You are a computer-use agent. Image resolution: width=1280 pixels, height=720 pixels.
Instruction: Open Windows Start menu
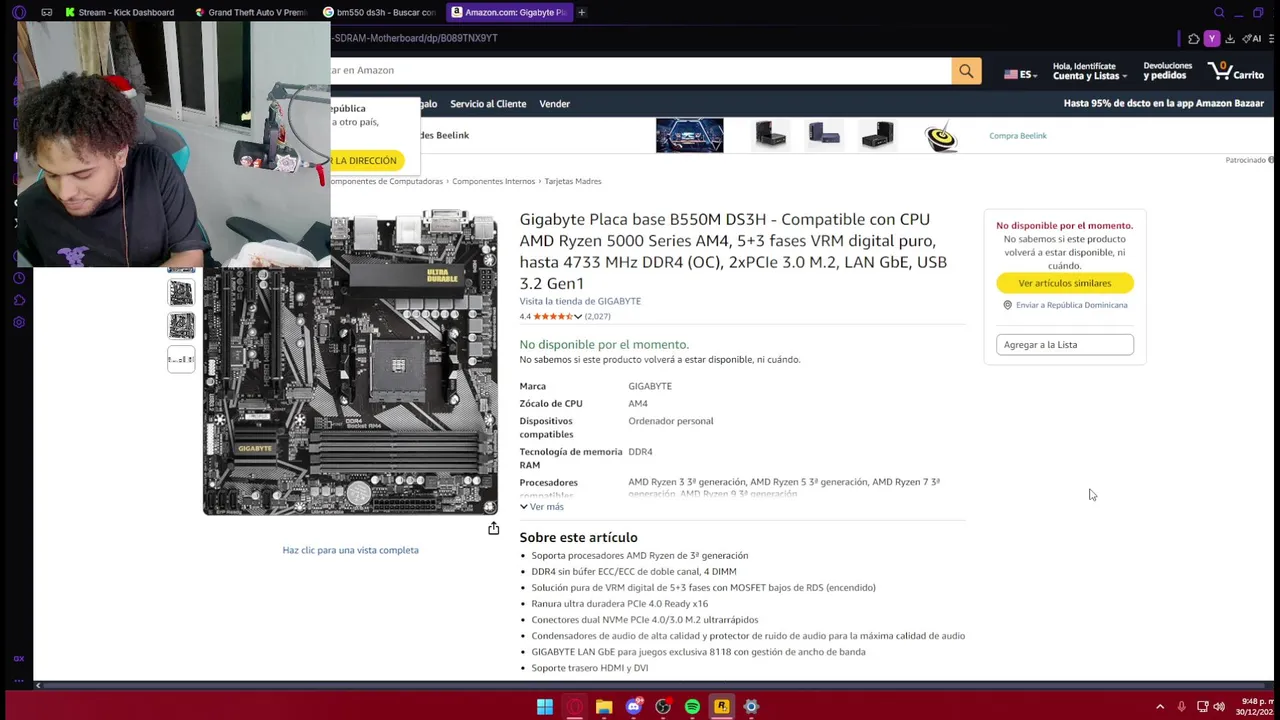click(545, 707)
